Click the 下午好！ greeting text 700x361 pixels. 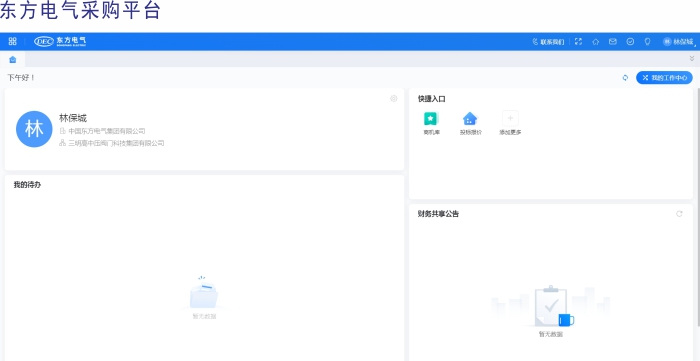(21, 78)
